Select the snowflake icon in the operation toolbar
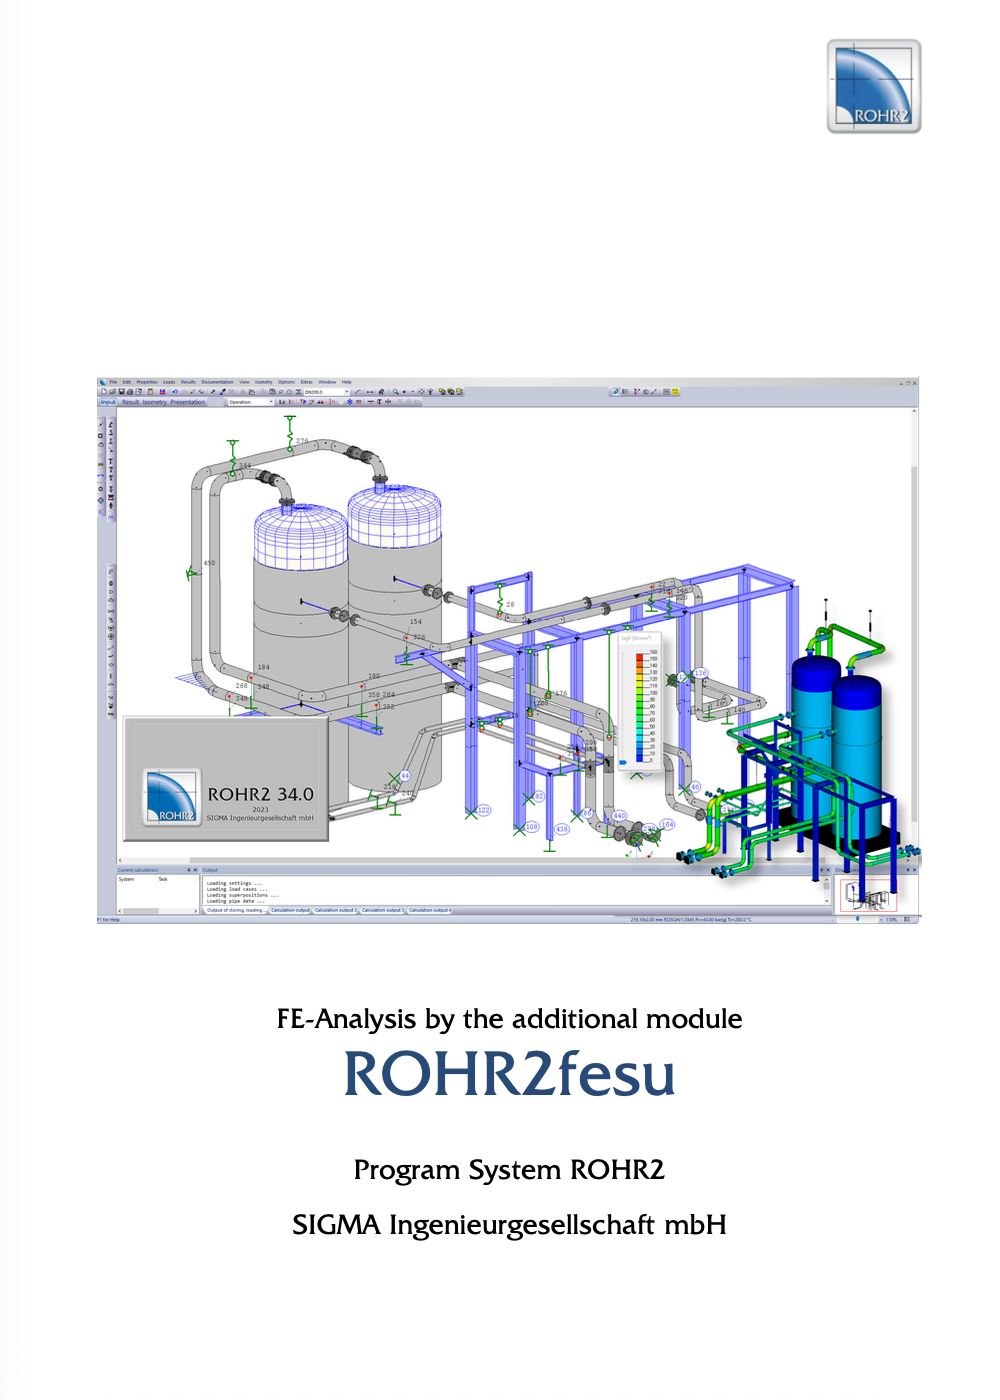Screen dimensions: 1000x1400 (349, 403)
